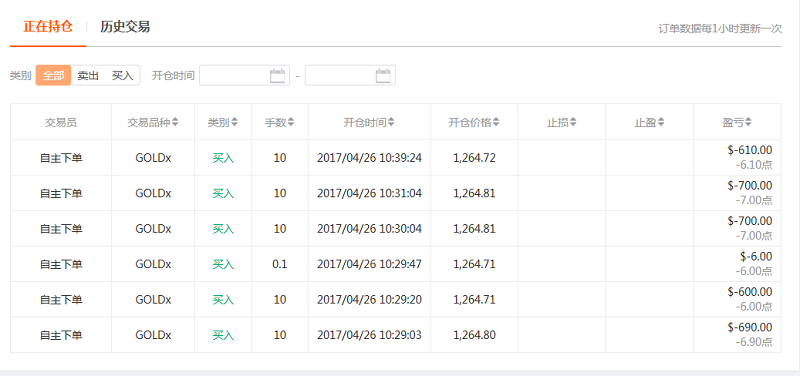Switch to the 正在持仓 tab
The height and width of the screenshot is (376, 800).
(x=48, y=27)
